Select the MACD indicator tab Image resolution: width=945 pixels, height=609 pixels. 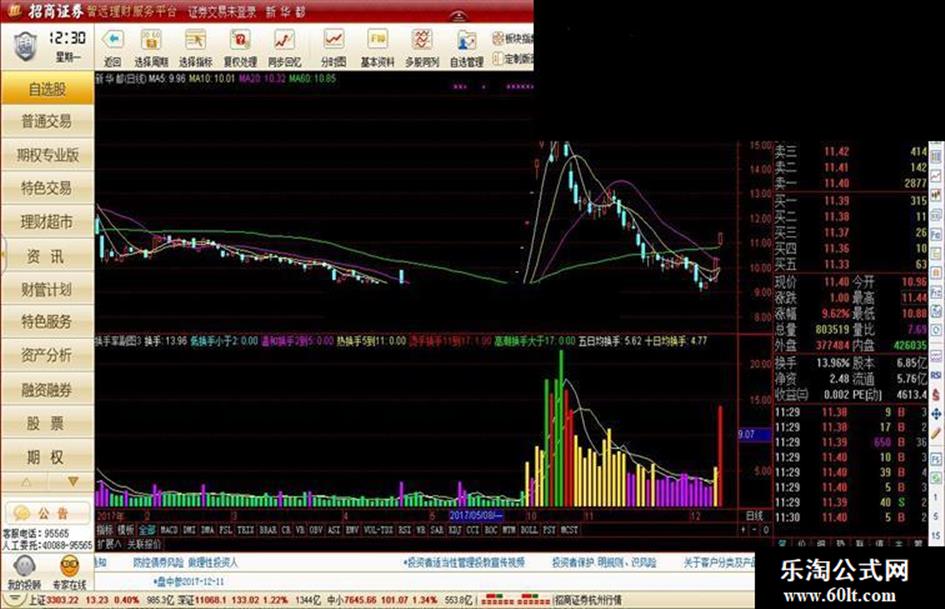(x=169, y=530)
